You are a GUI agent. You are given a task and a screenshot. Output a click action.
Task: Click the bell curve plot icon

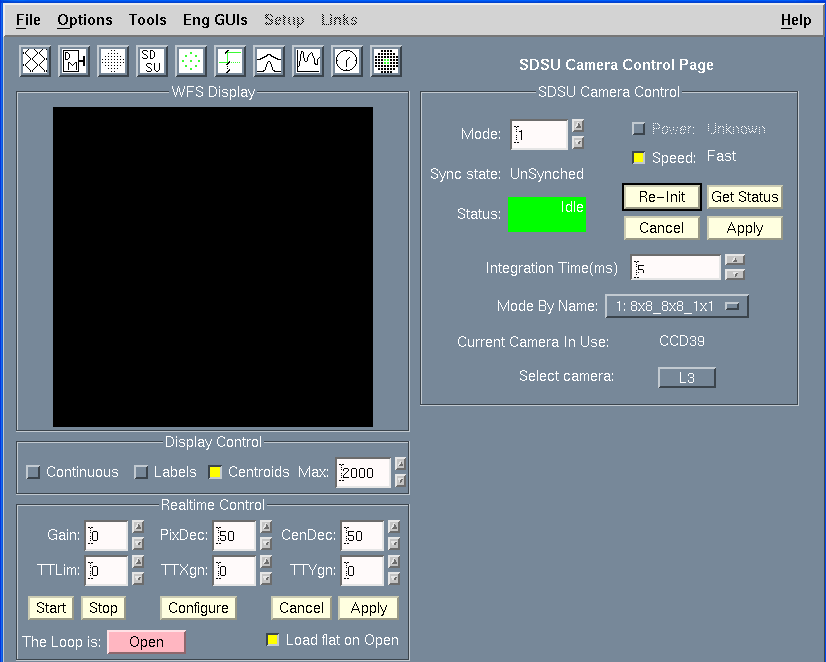(269, 61)
